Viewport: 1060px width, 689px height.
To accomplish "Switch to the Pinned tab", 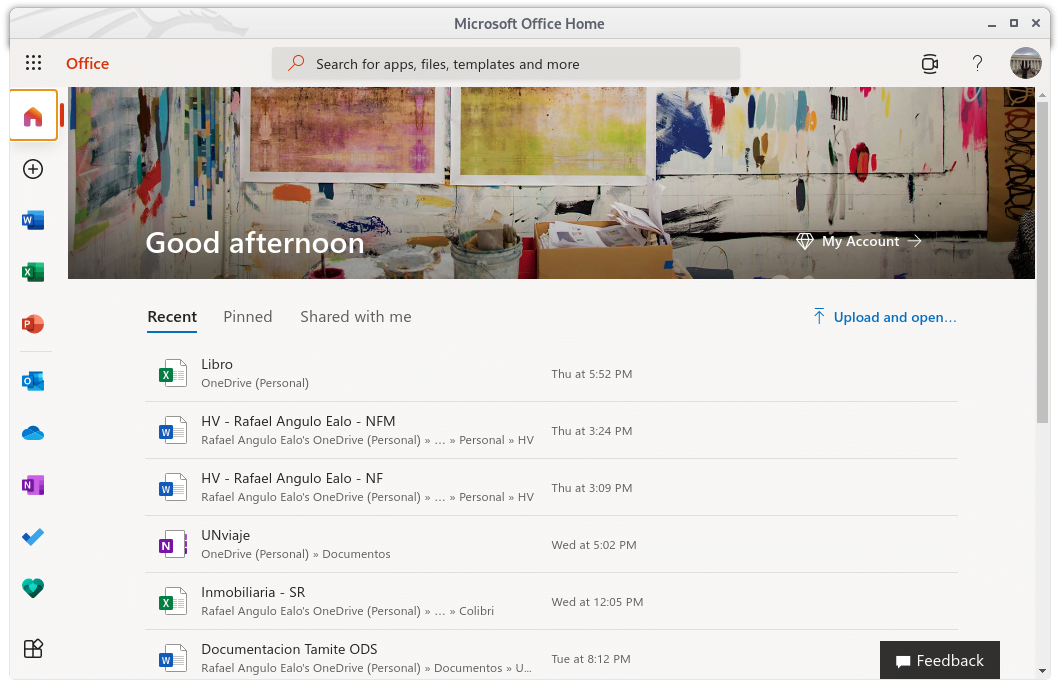I will 248,317.
